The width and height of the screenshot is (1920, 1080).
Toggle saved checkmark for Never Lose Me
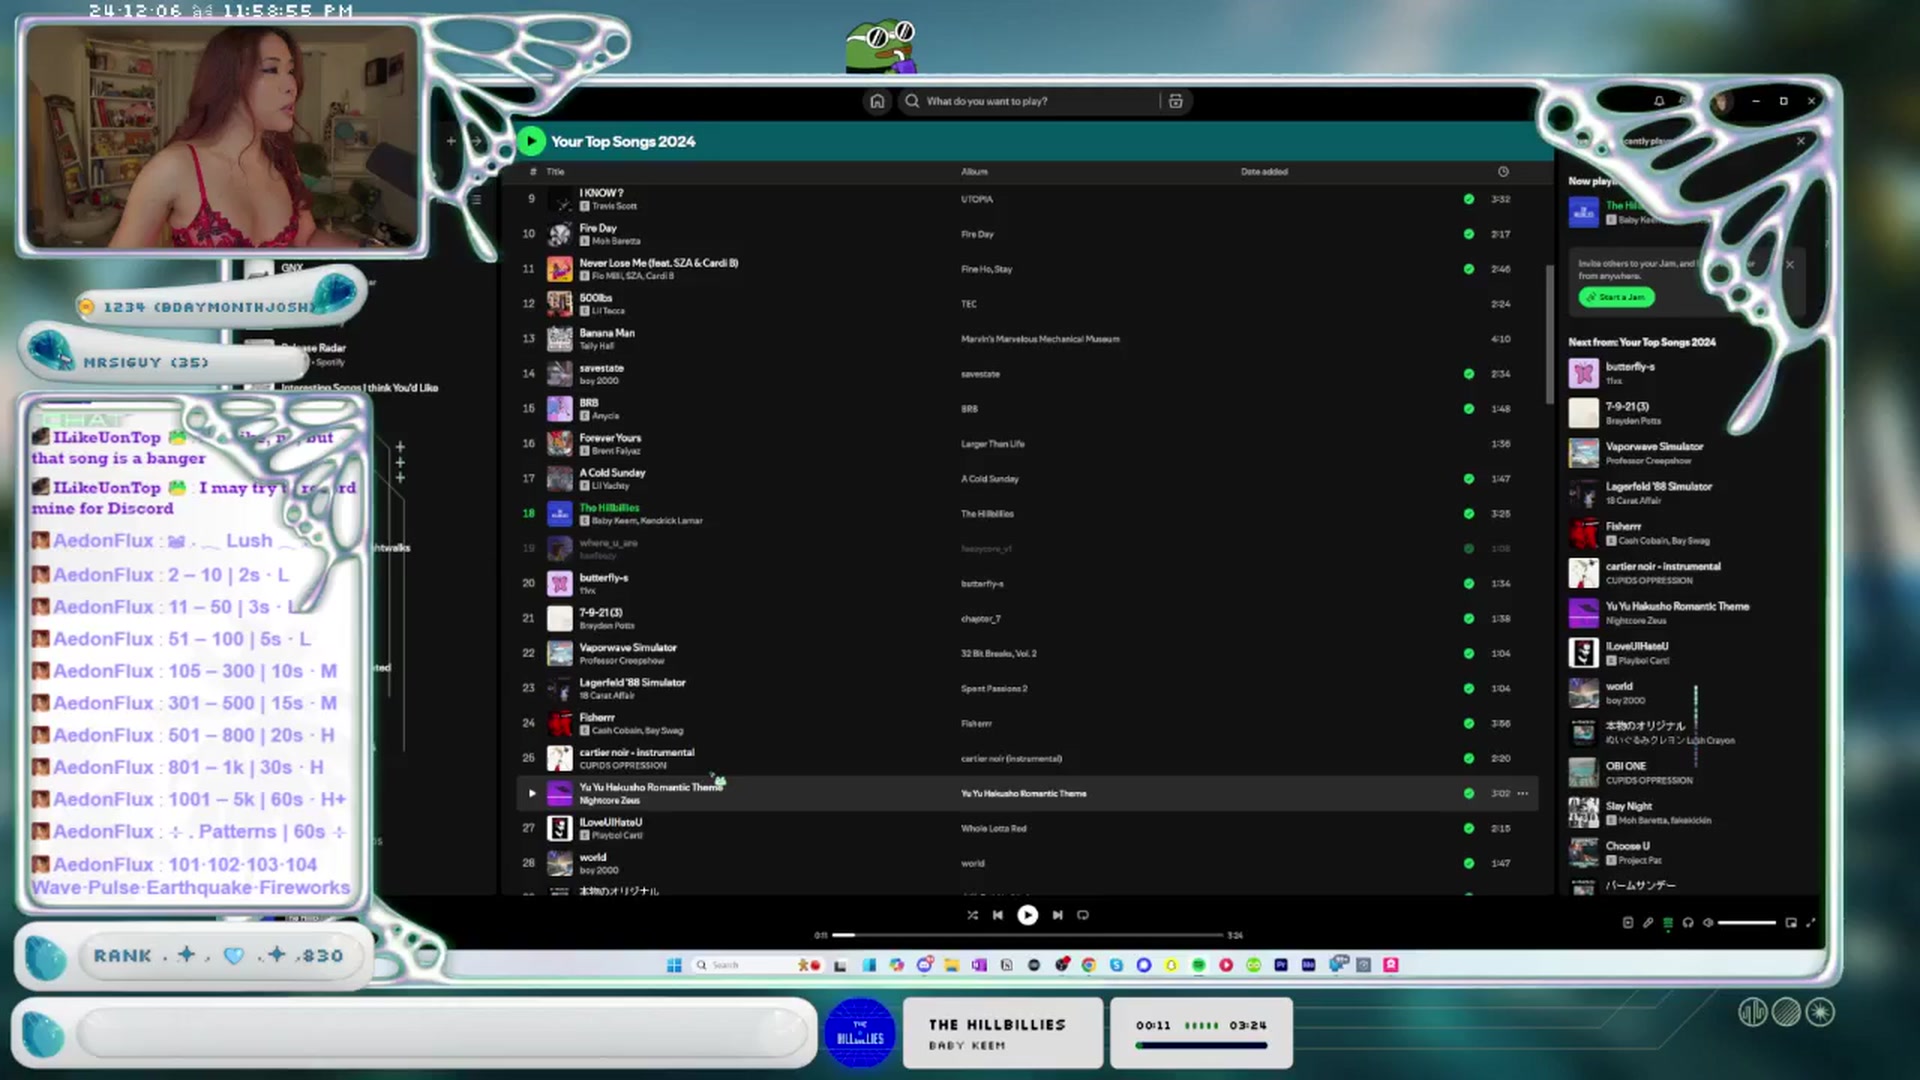(1469, 269)
